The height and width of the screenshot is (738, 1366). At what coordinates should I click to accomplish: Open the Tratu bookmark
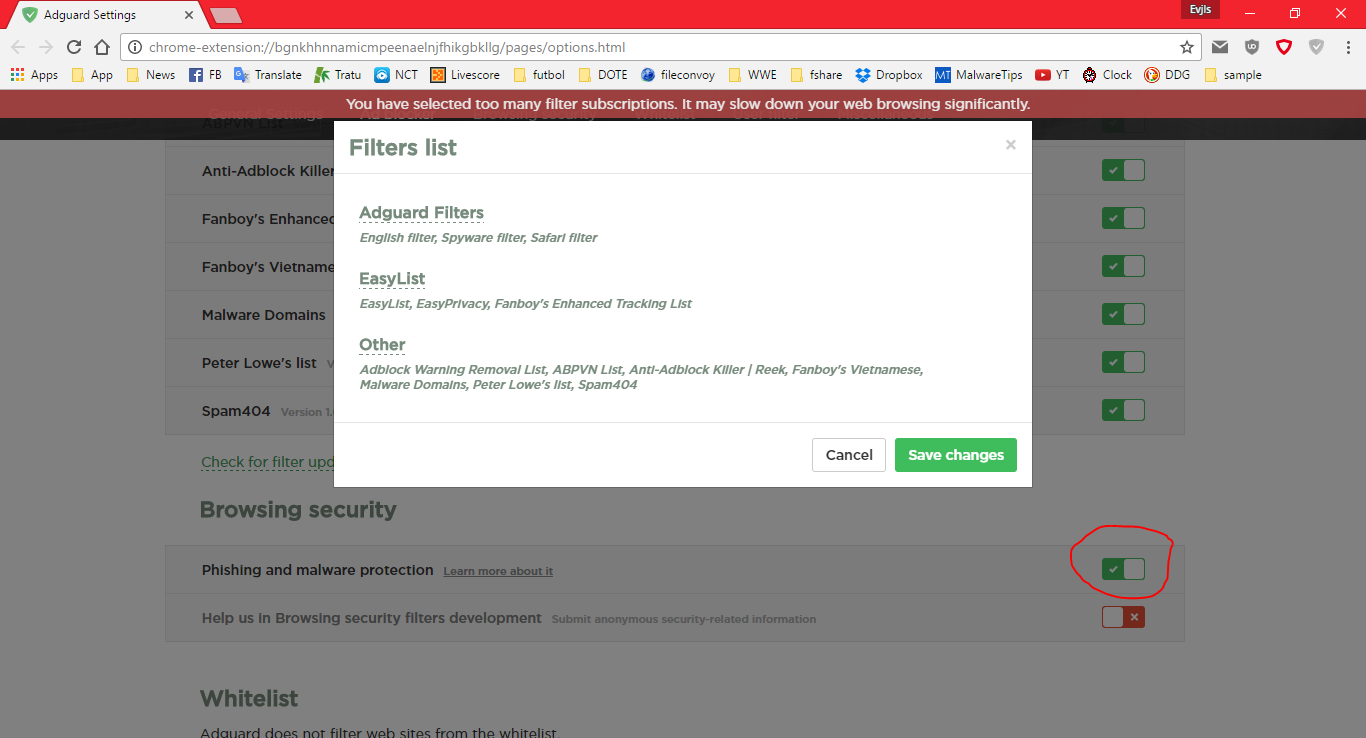tap(337, 75)
